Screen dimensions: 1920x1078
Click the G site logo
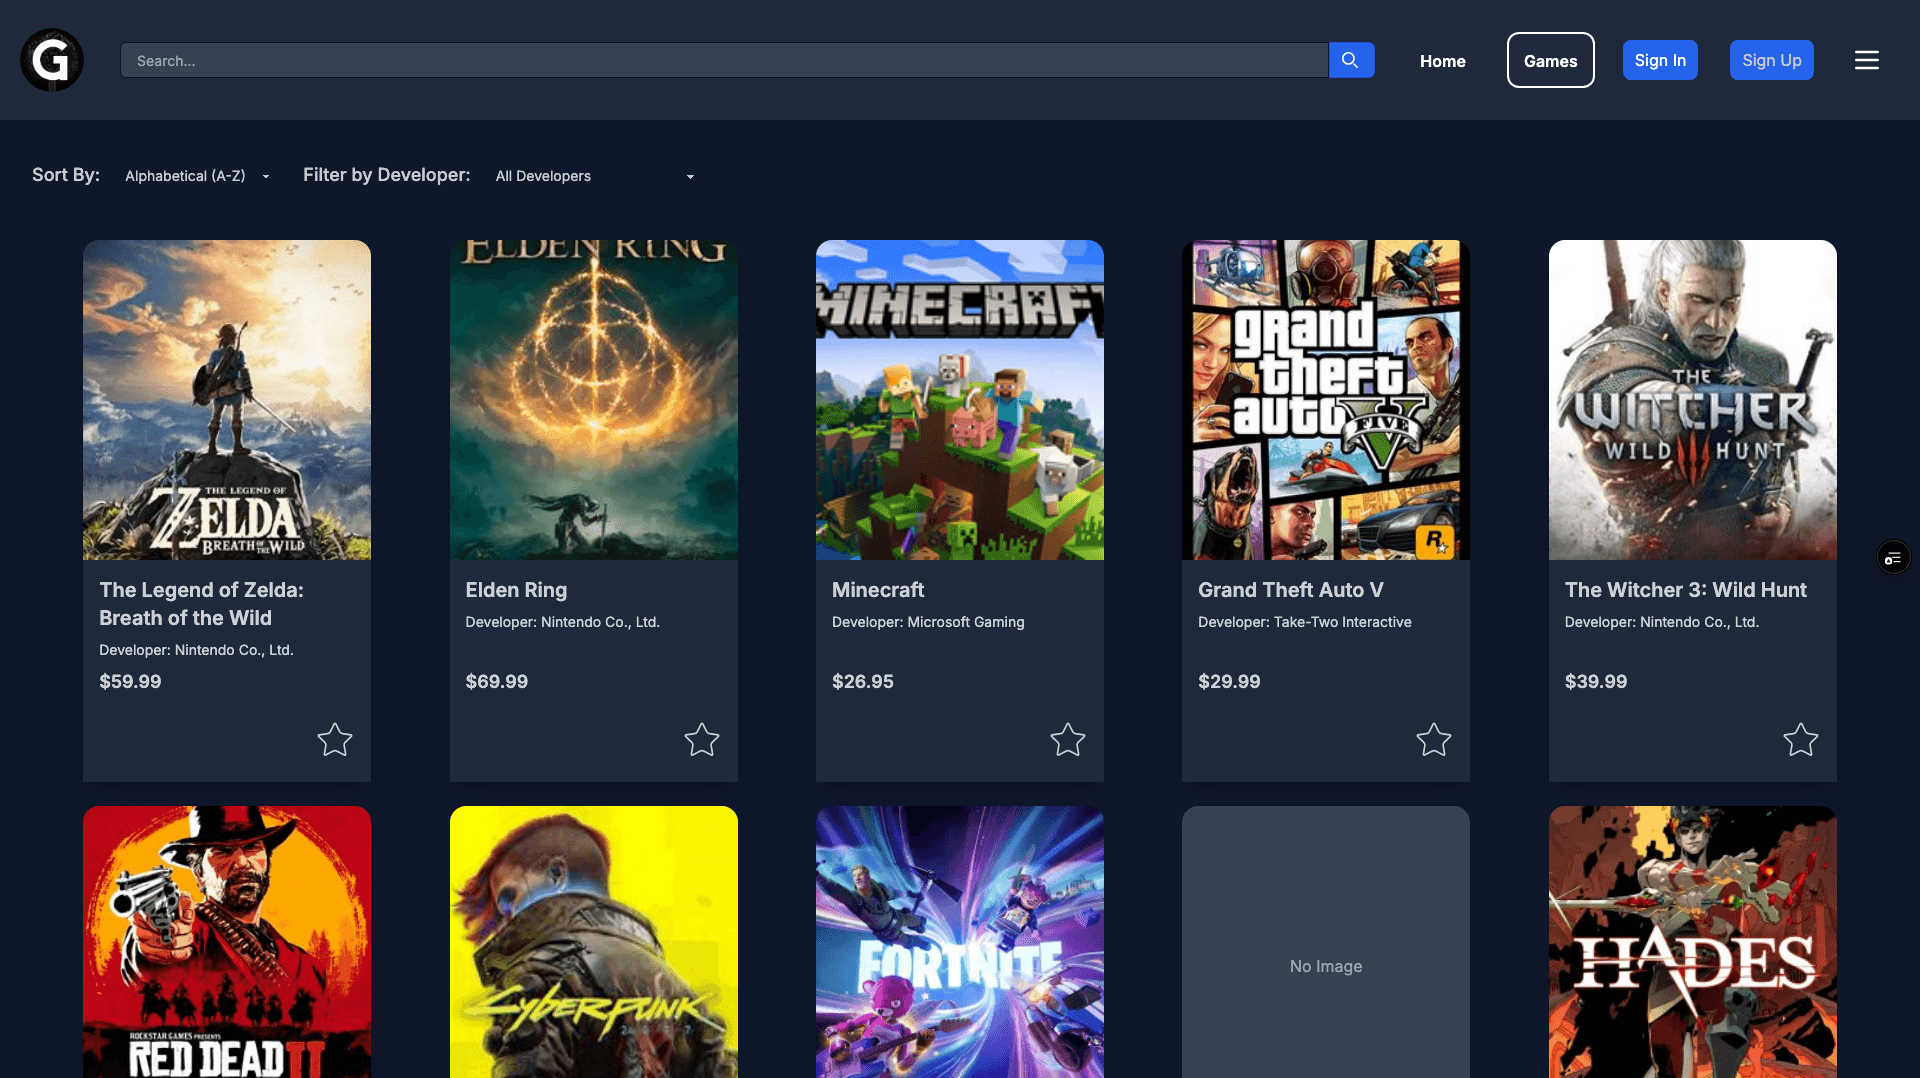coord(51,60)
